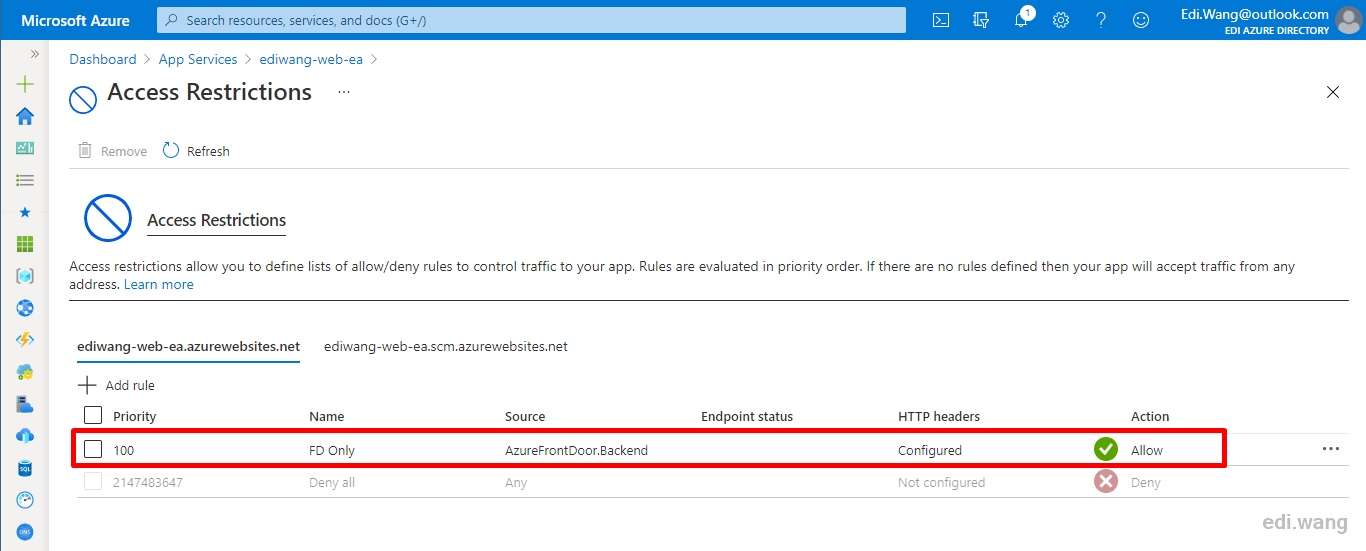1366x551 pixels.
Task: Open the FD Only rule name
Action: tap(332, 450)
